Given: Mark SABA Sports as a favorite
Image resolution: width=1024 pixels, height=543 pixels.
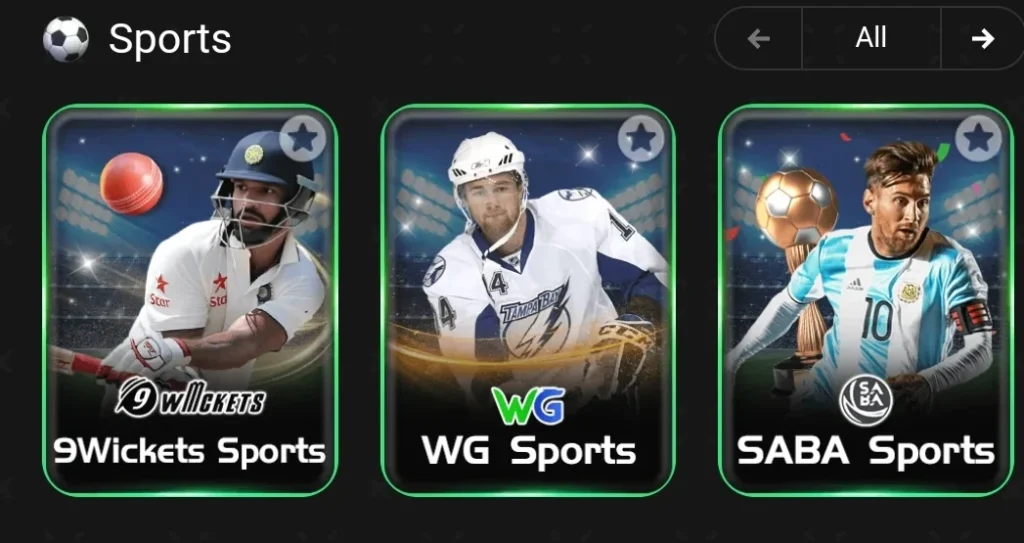Looking at the screenshot, I should tap(978, 138).
